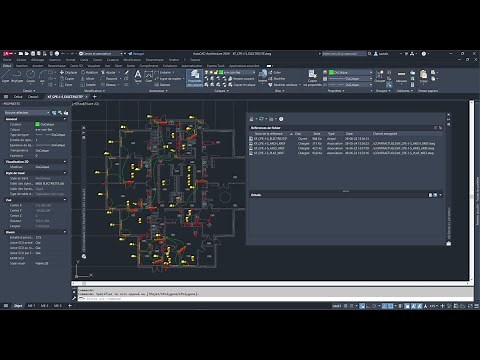Click the new drawing tab plus button
480x360 pixels.
point(95,97)
